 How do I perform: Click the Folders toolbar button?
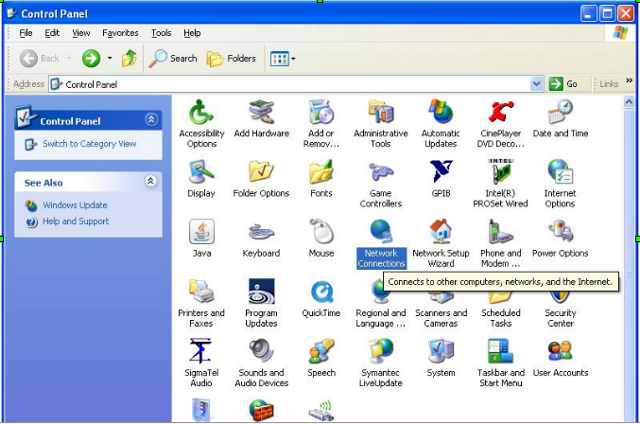click(x=231, y=59)
